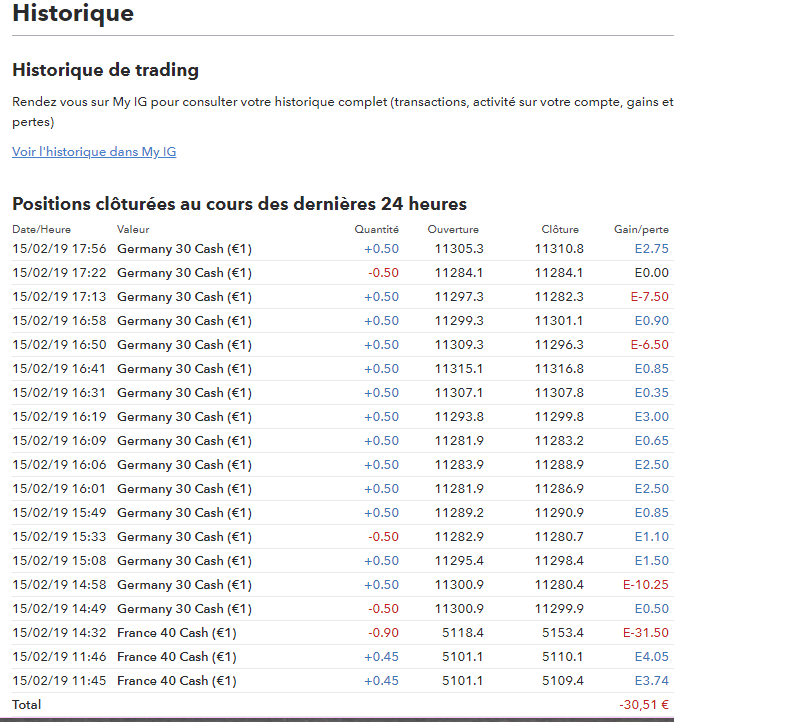Click gain value E0.00
This screenshot has width=800, height=722.
pyautogui.click(x=652, y=272)
